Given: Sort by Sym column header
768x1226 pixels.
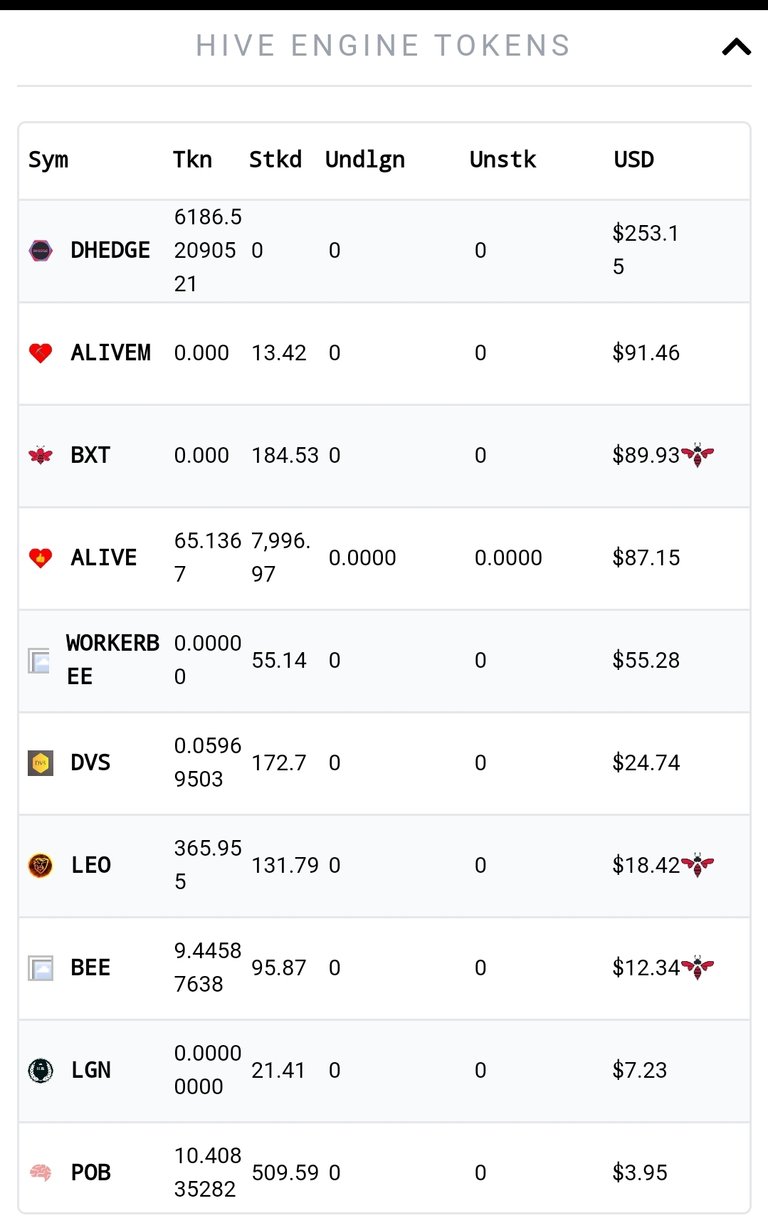Looking at the screenshot, I should click(48, 160).
